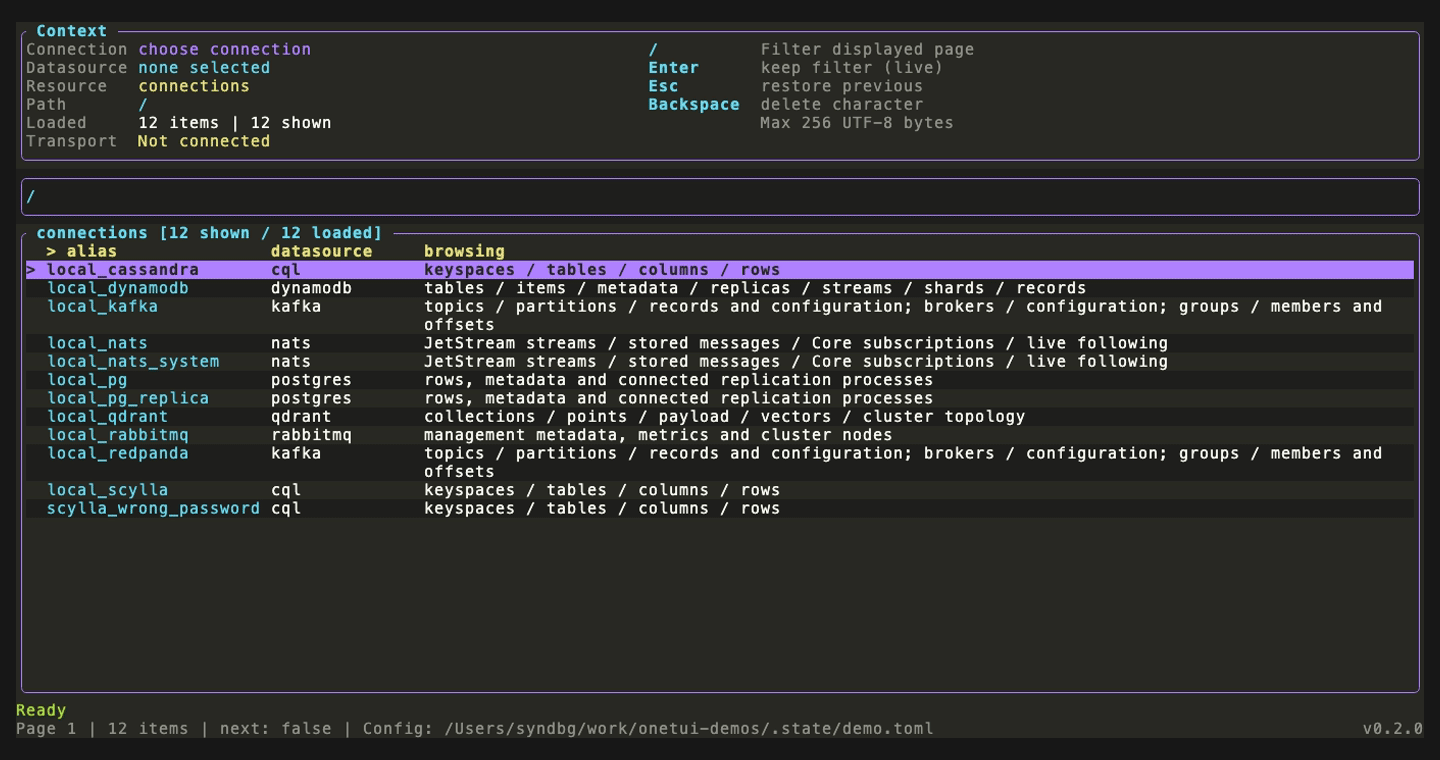Select the local_cassandra connection row

pos(720,270)
